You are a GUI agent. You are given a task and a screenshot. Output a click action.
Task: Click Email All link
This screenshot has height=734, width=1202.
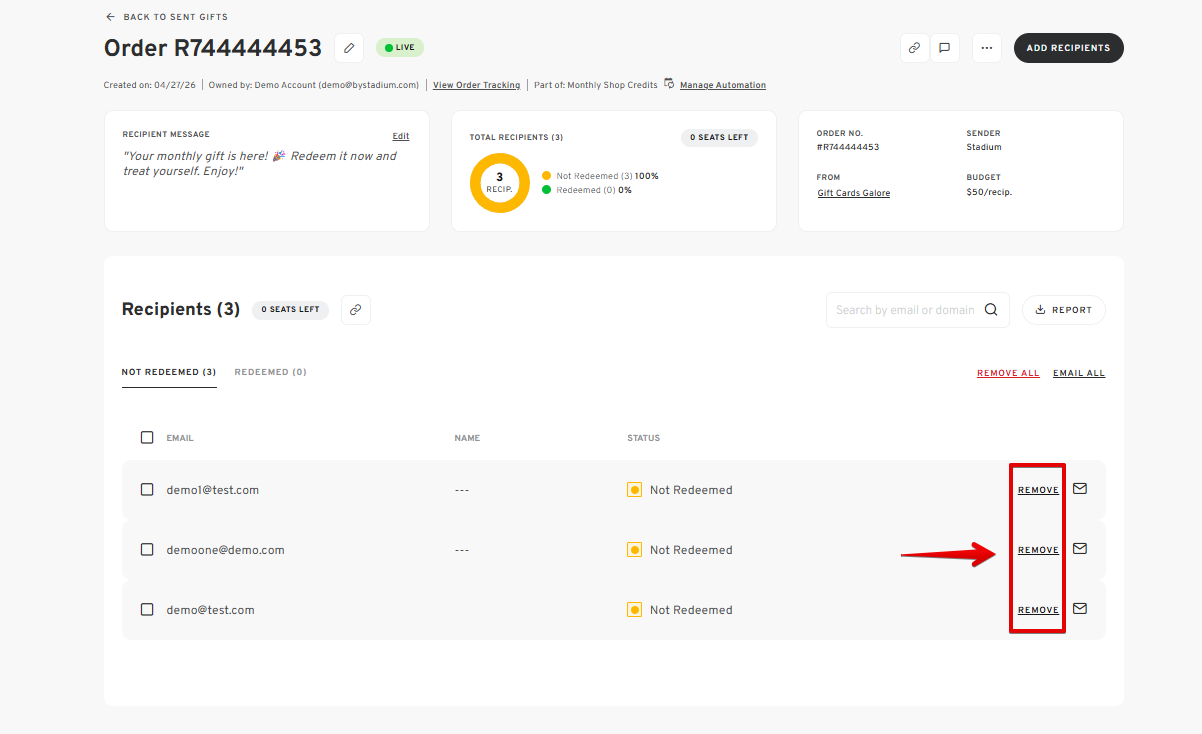pyautogui.click(x=1079, y=373)
